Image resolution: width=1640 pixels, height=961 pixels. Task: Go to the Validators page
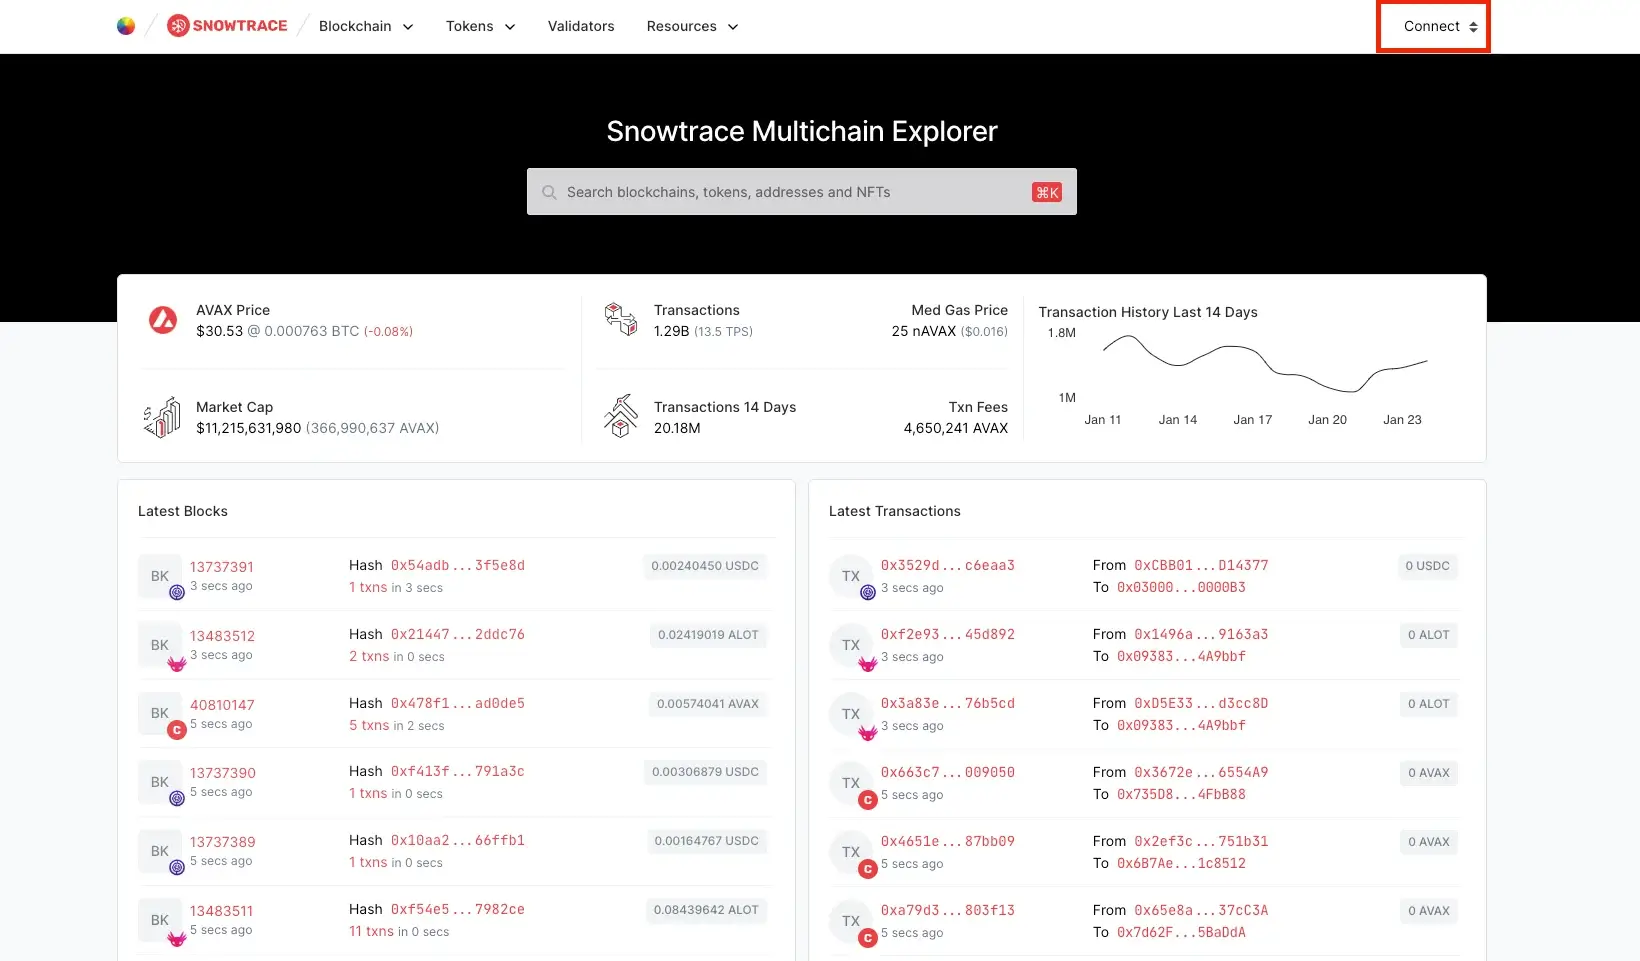click(x=581, y=26)
